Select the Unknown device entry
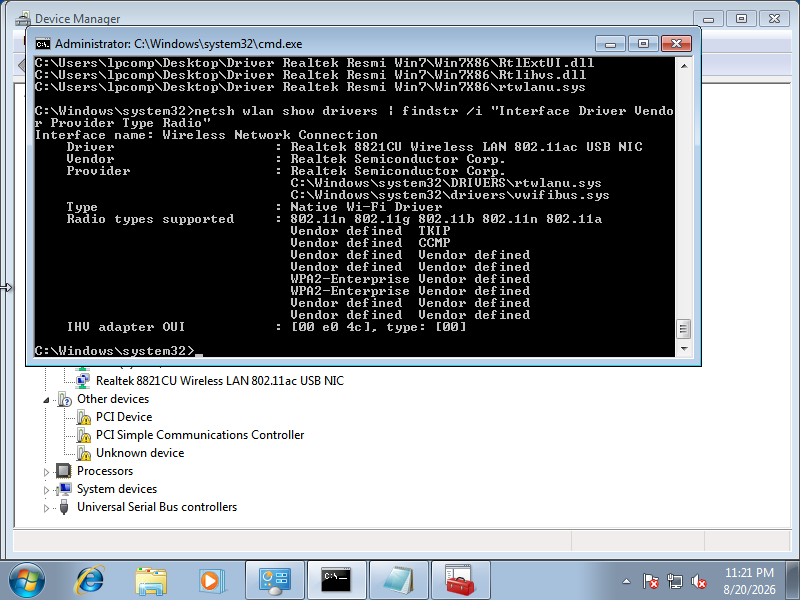800x600 pixels. tap(140, 453)
